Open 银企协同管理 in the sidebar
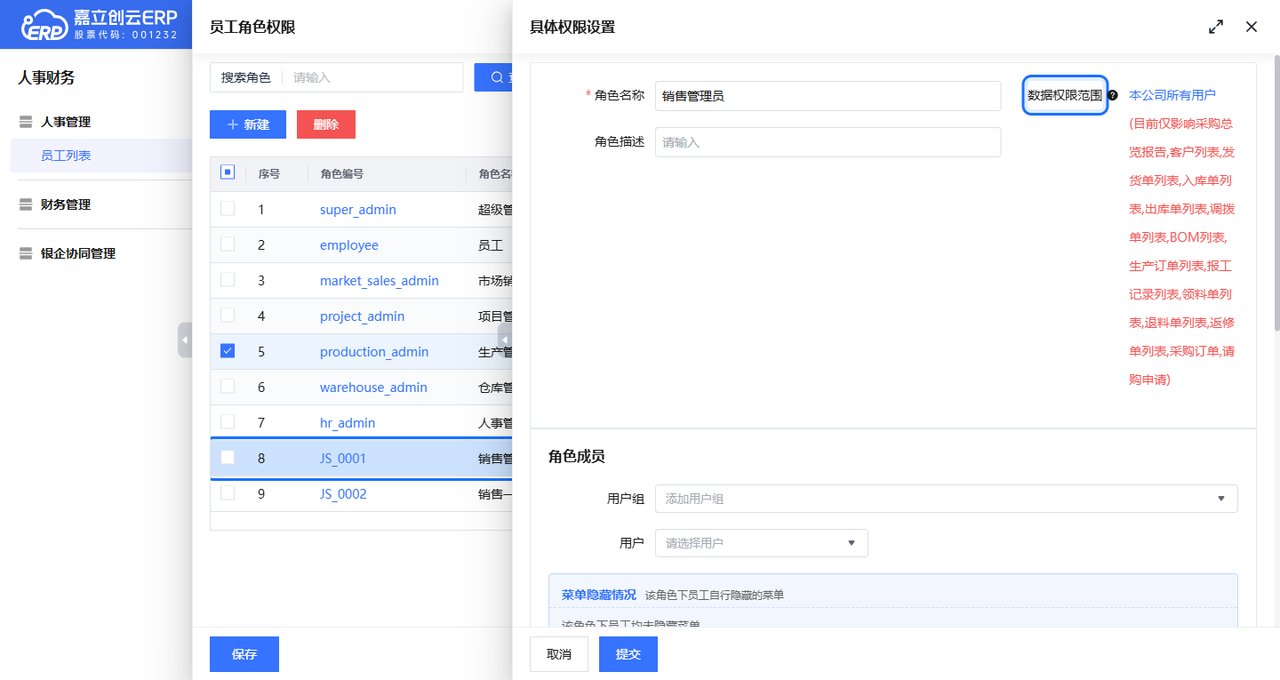 pos(78,254)
